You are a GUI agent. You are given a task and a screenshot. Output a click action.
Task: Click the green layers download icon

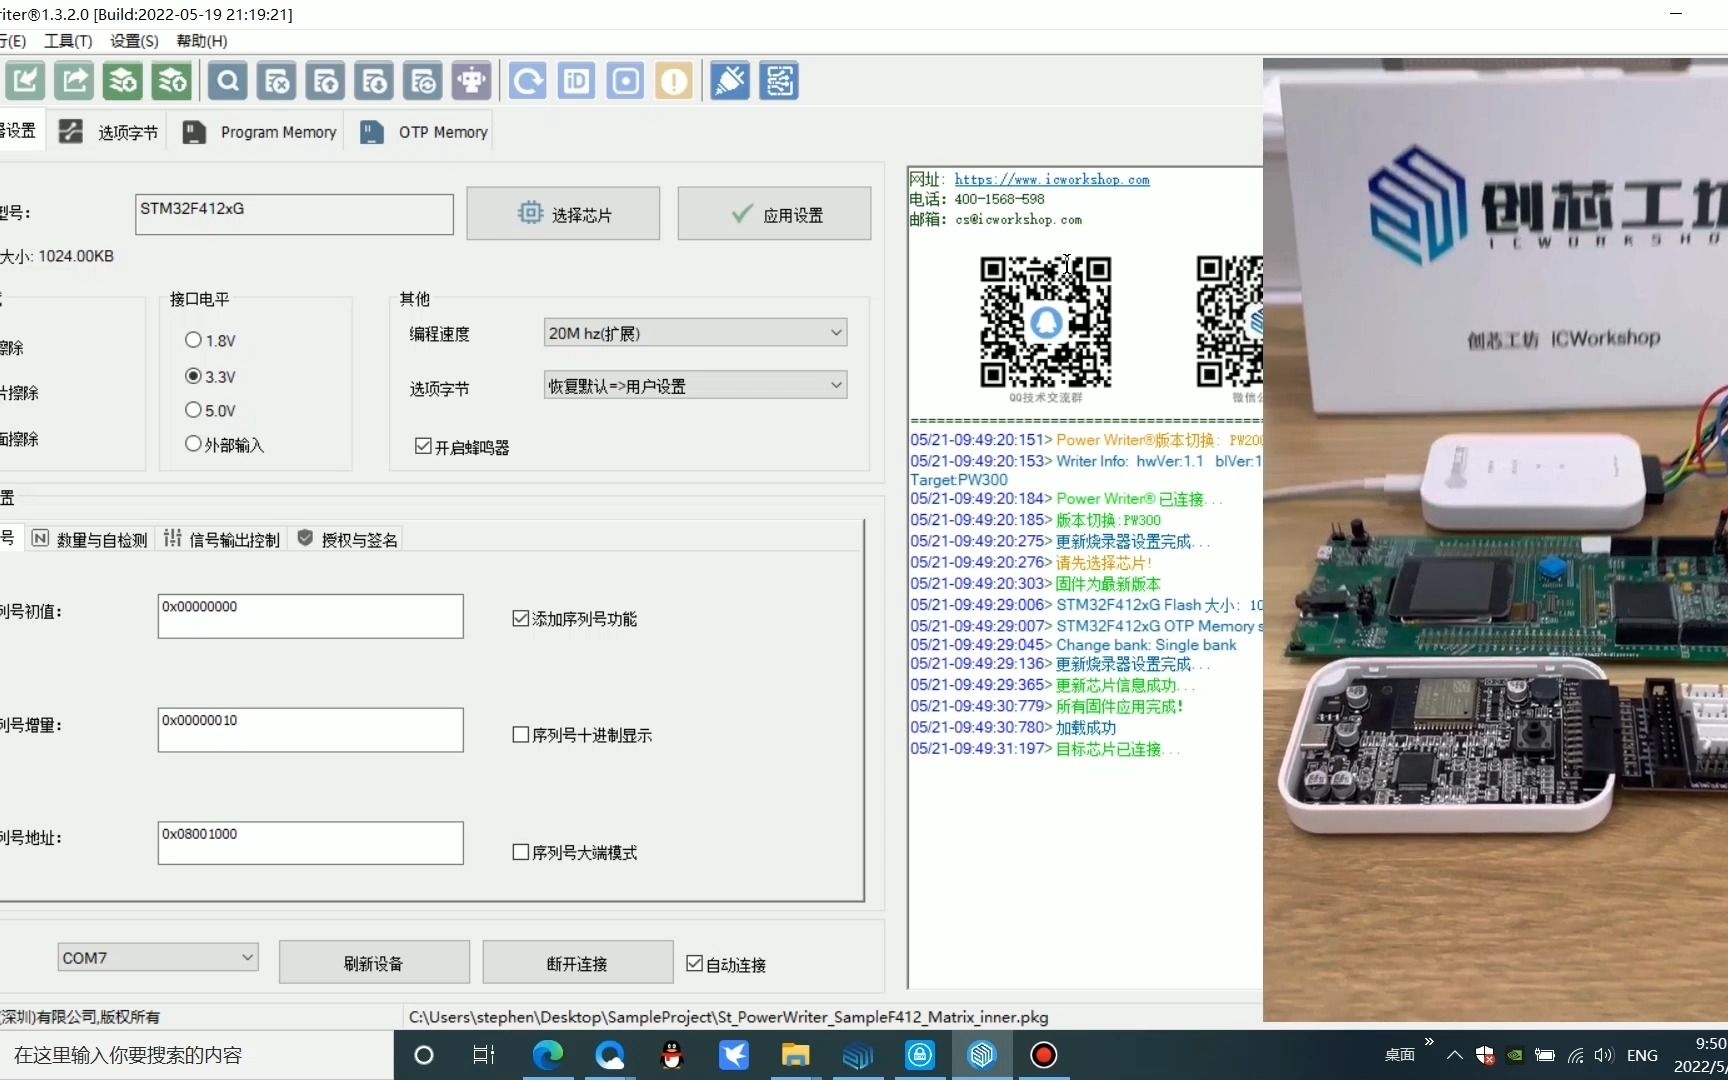click(x=123, y=80)
